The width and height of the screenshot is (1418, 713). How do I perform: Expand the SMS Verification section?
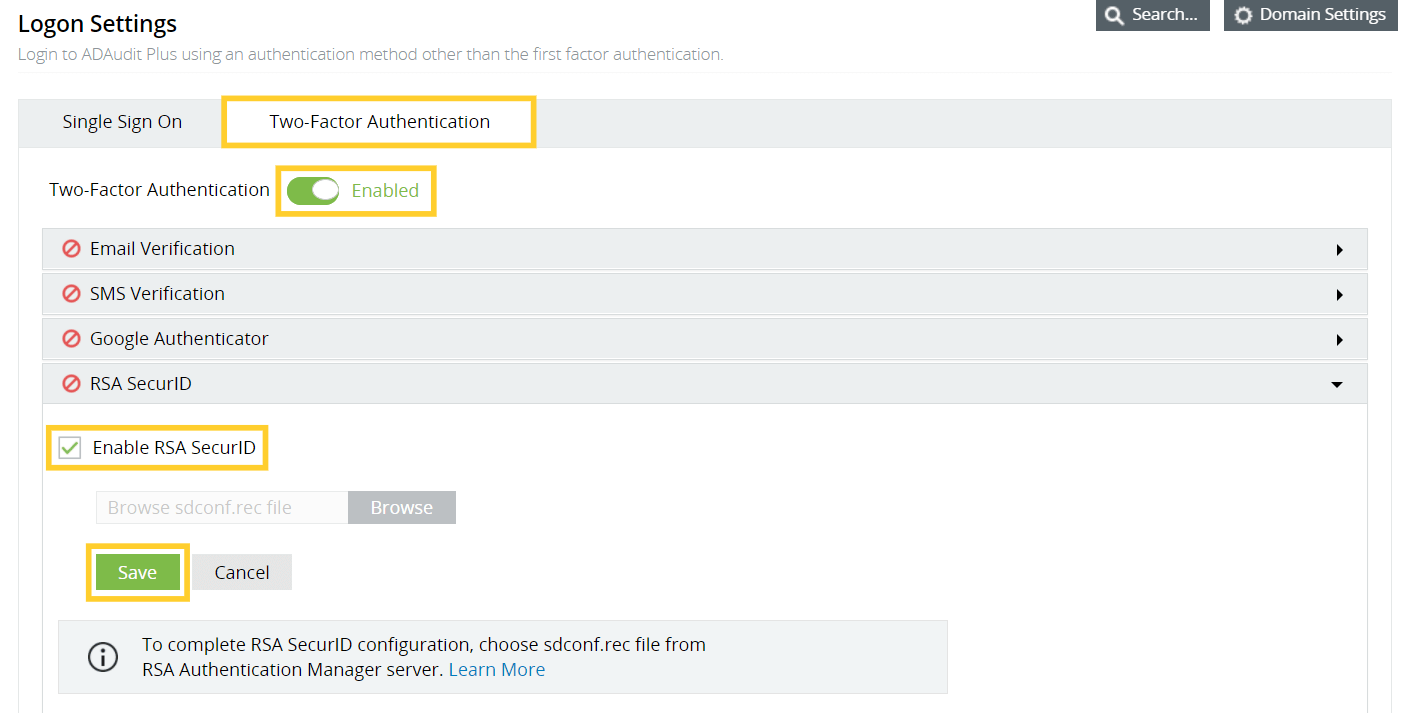[1340, 293]
